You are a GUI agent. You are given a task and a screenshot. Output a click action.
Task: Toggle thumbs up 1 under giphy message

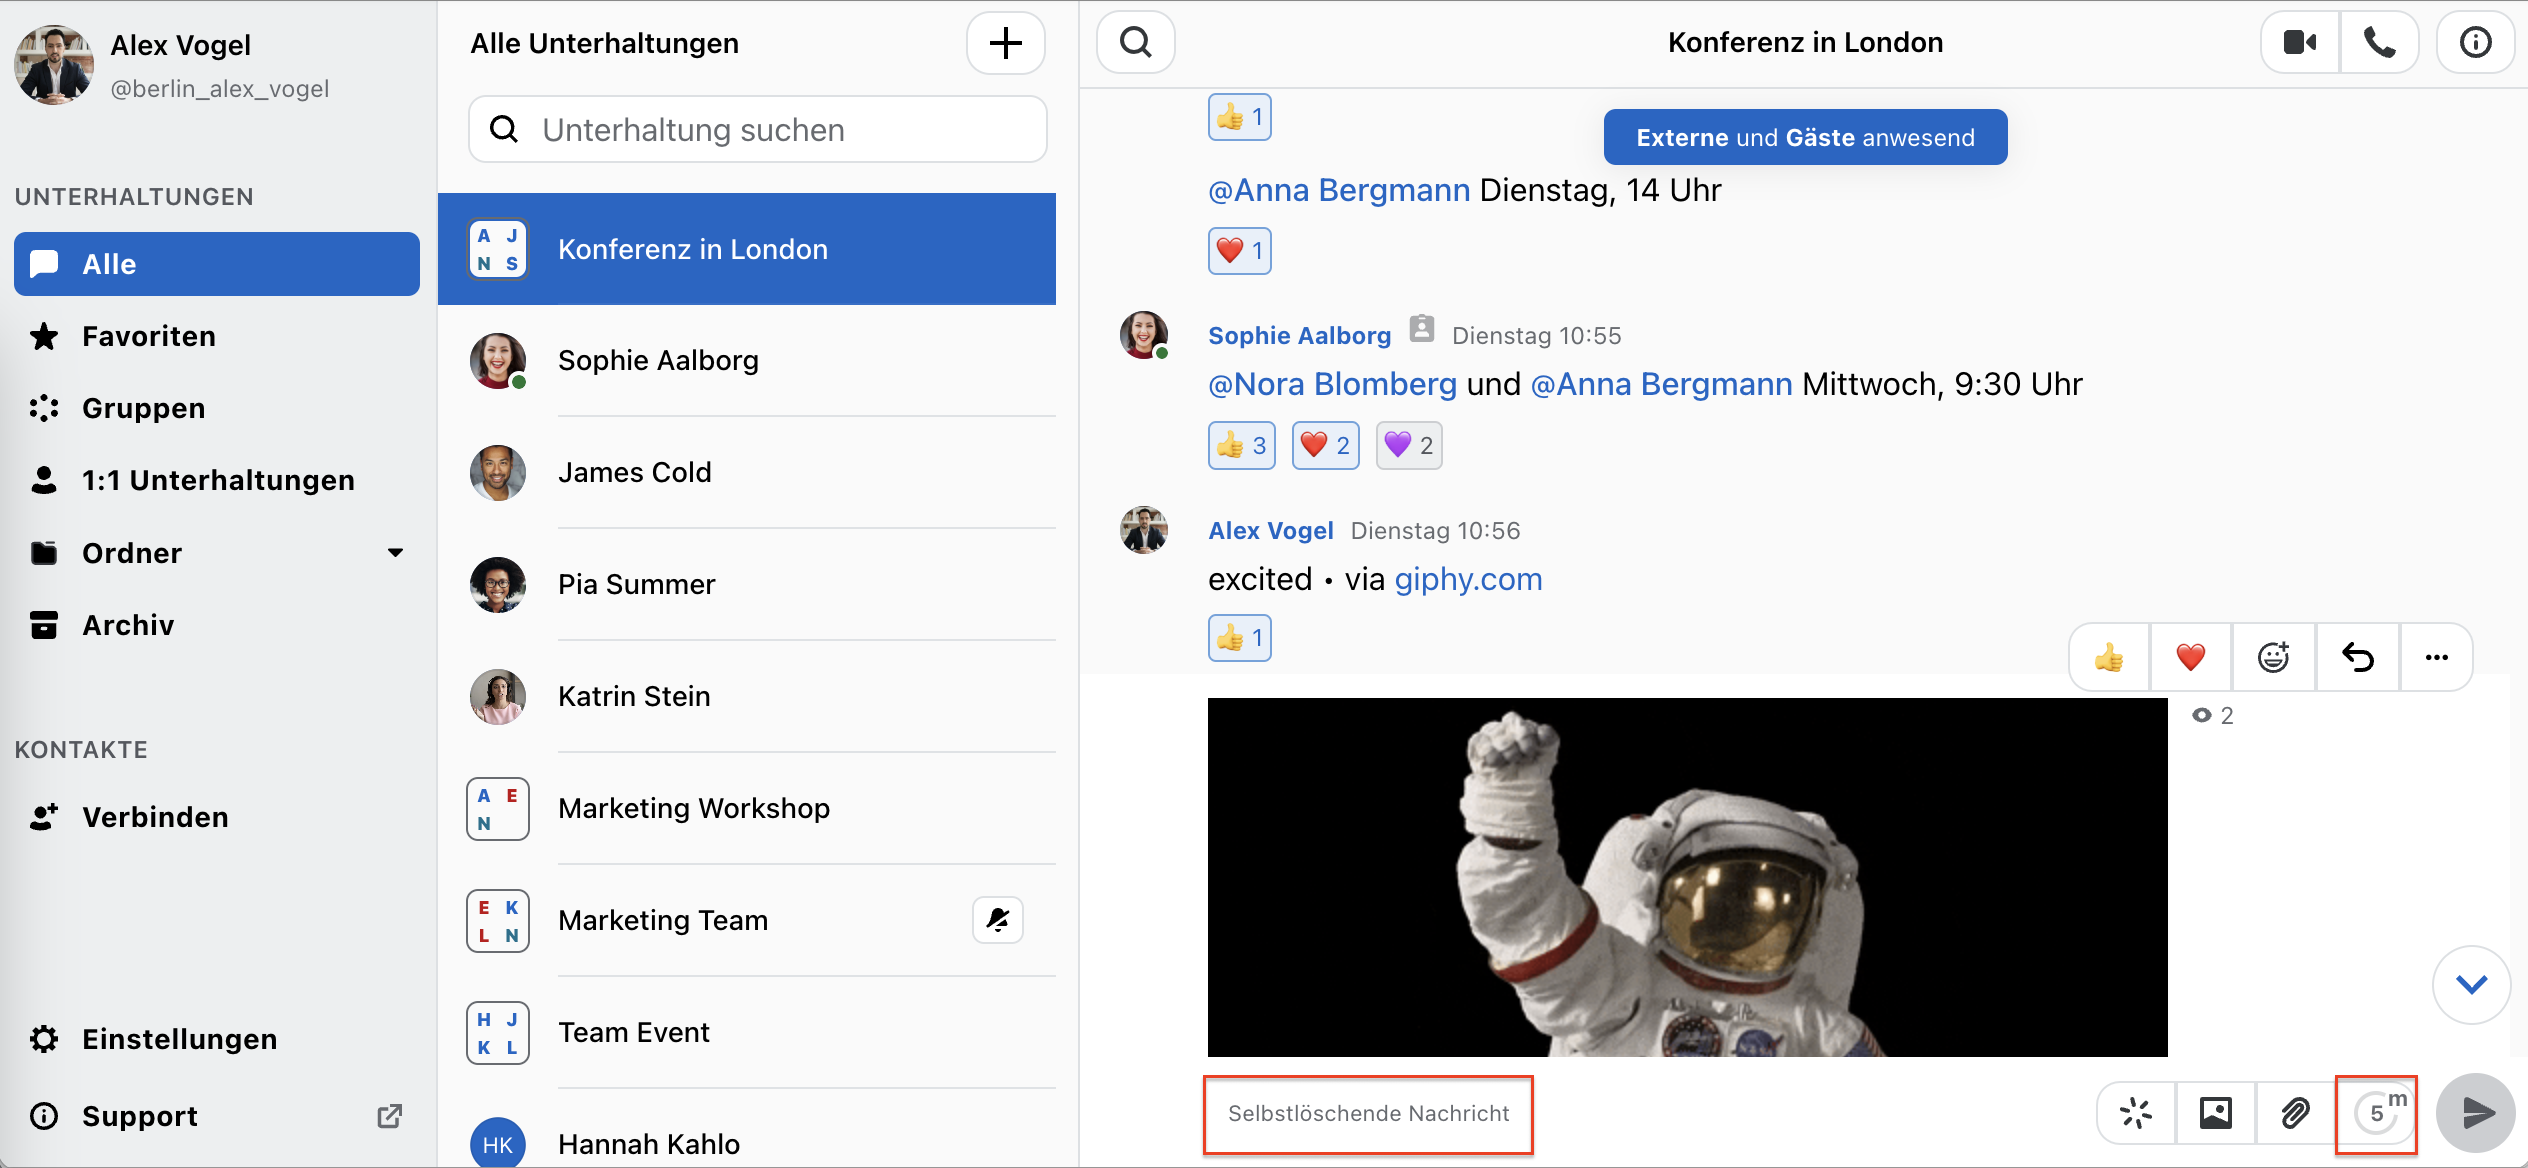(x=1239, y=638)
